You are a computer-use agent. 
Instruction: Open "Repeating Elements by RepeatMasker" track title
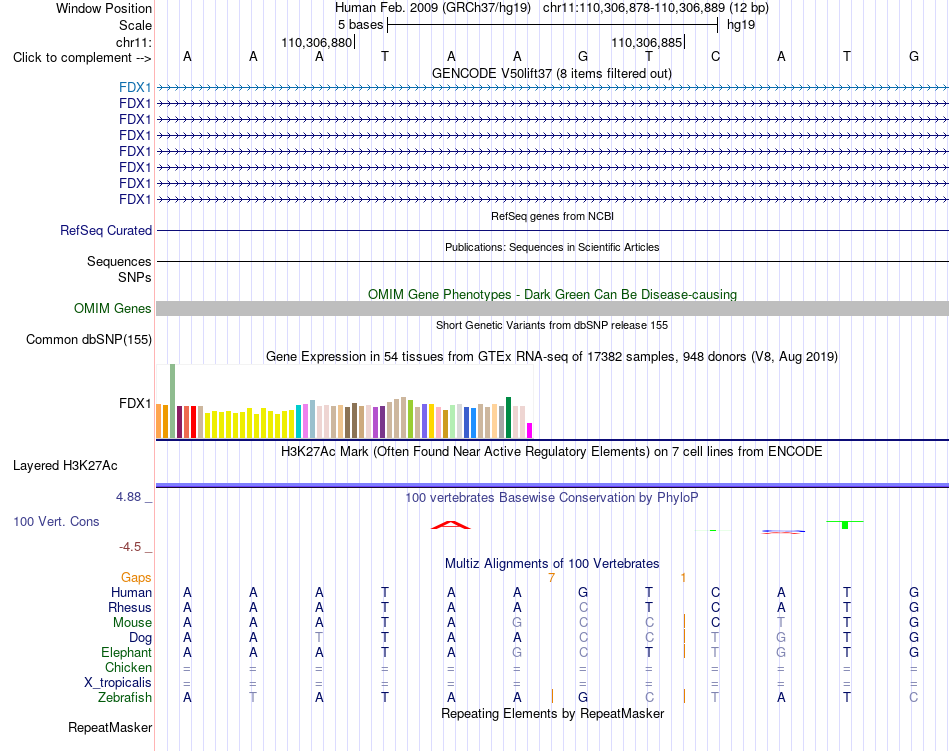[552, 714]
